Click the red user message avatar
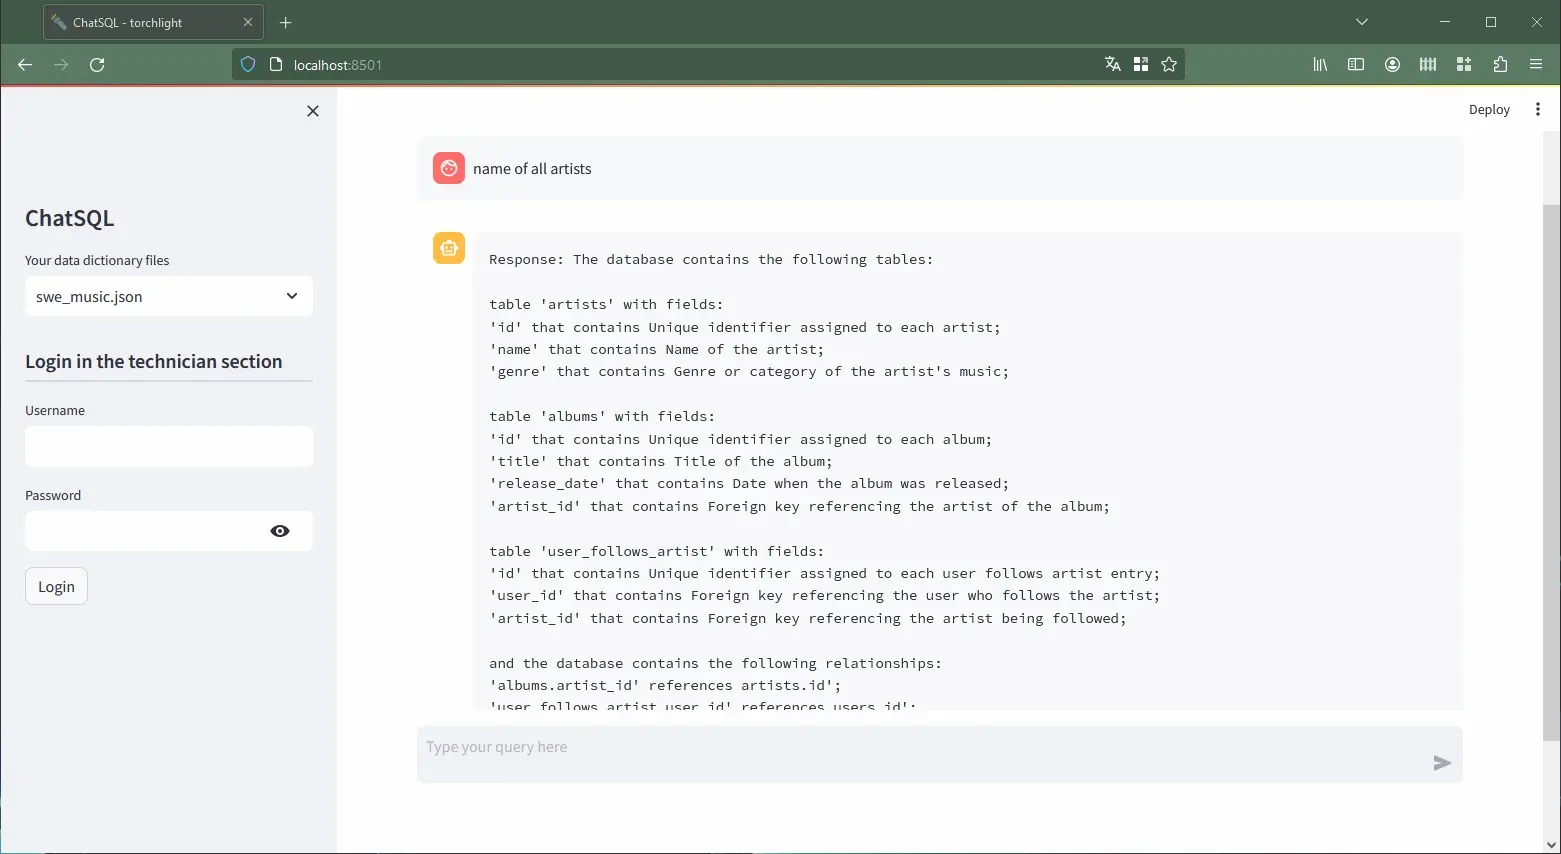Viewport: 1561px width, 854px height. (x=448, y=168)
